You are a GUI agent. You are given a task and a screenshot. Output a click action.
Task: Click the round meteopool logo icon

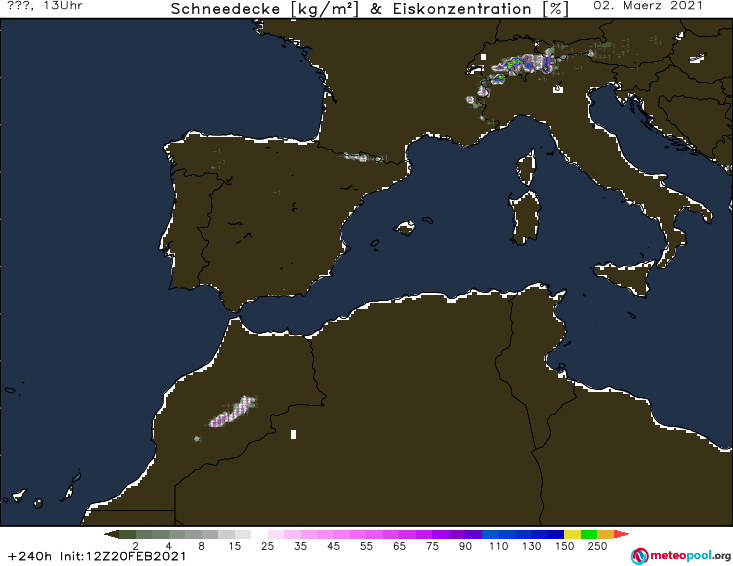(639, 556)
